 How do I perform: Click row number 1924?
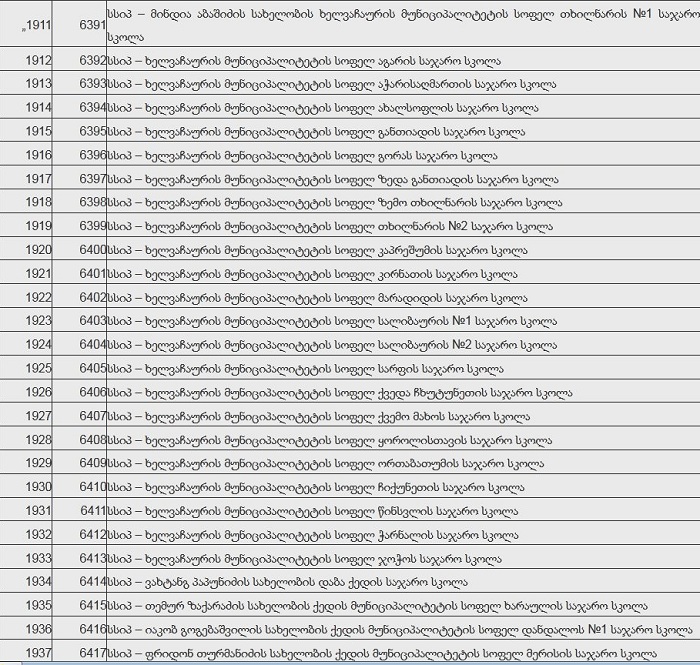click(38, 345)
